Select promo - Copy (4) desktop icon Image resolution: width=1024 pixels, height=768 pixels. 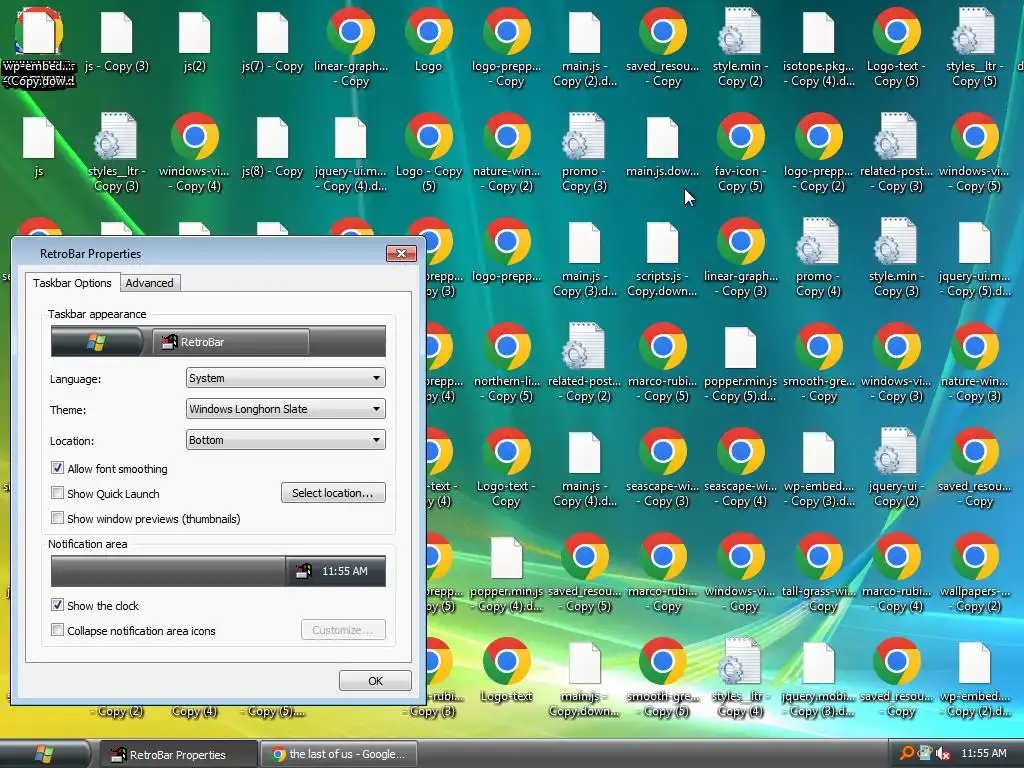point(818,258)
